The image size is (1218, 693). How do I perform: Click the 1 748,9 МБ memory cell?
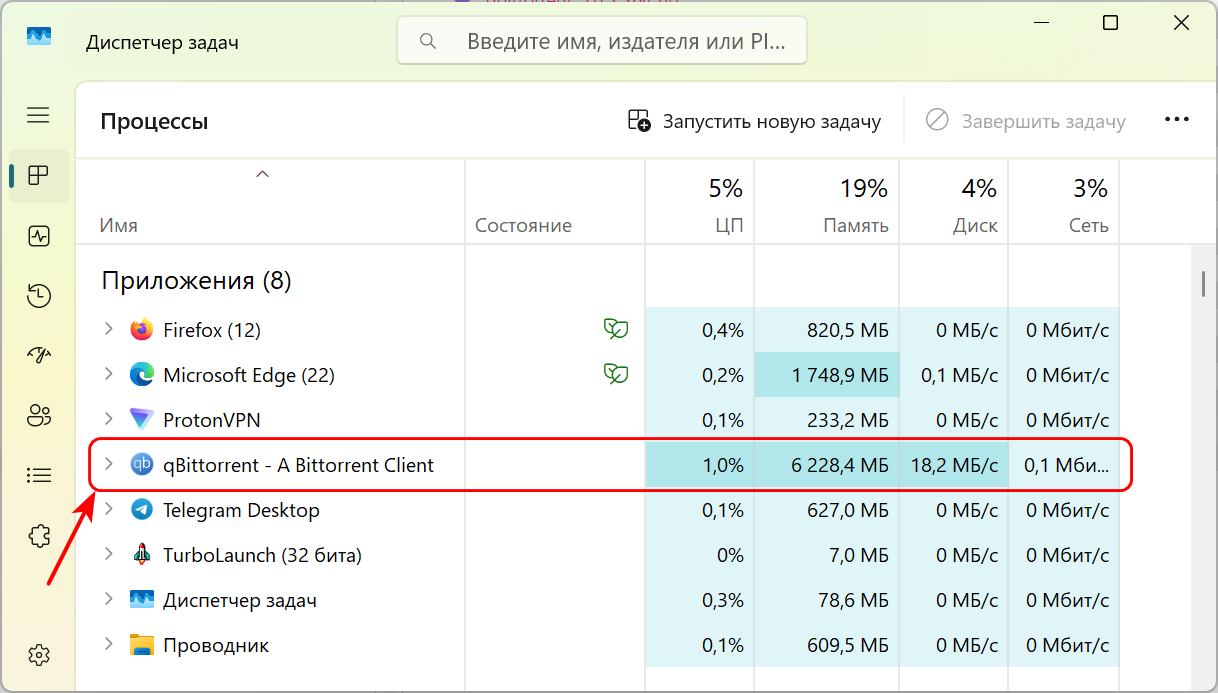(x=827, y=375)
